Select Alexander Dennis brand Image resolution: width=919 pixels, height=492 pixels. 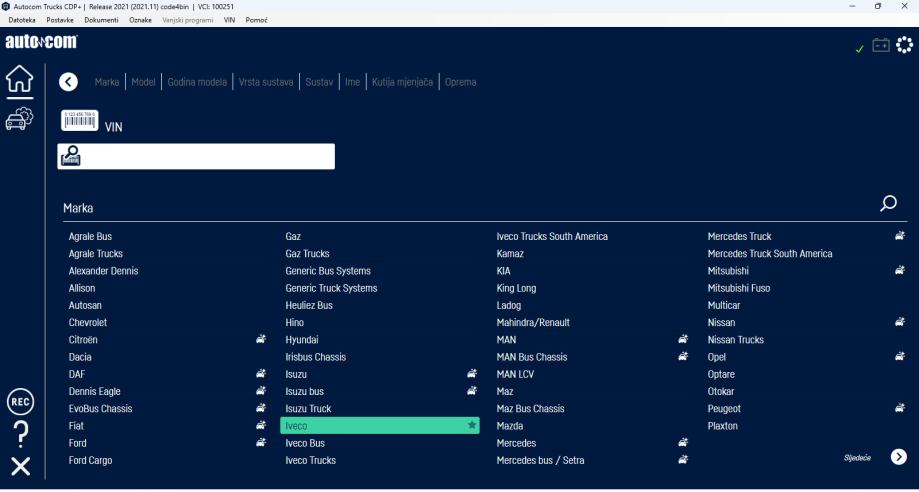(x=103, y=271)
